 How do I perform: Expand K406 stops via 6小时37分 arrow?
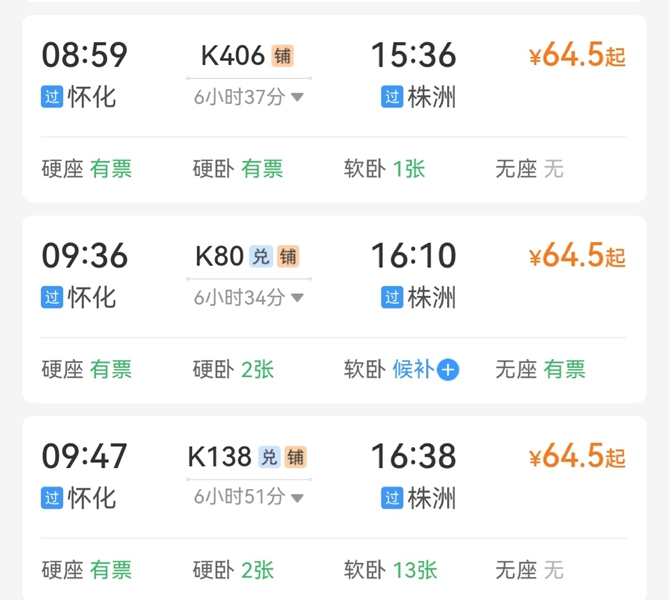(297, 97)
